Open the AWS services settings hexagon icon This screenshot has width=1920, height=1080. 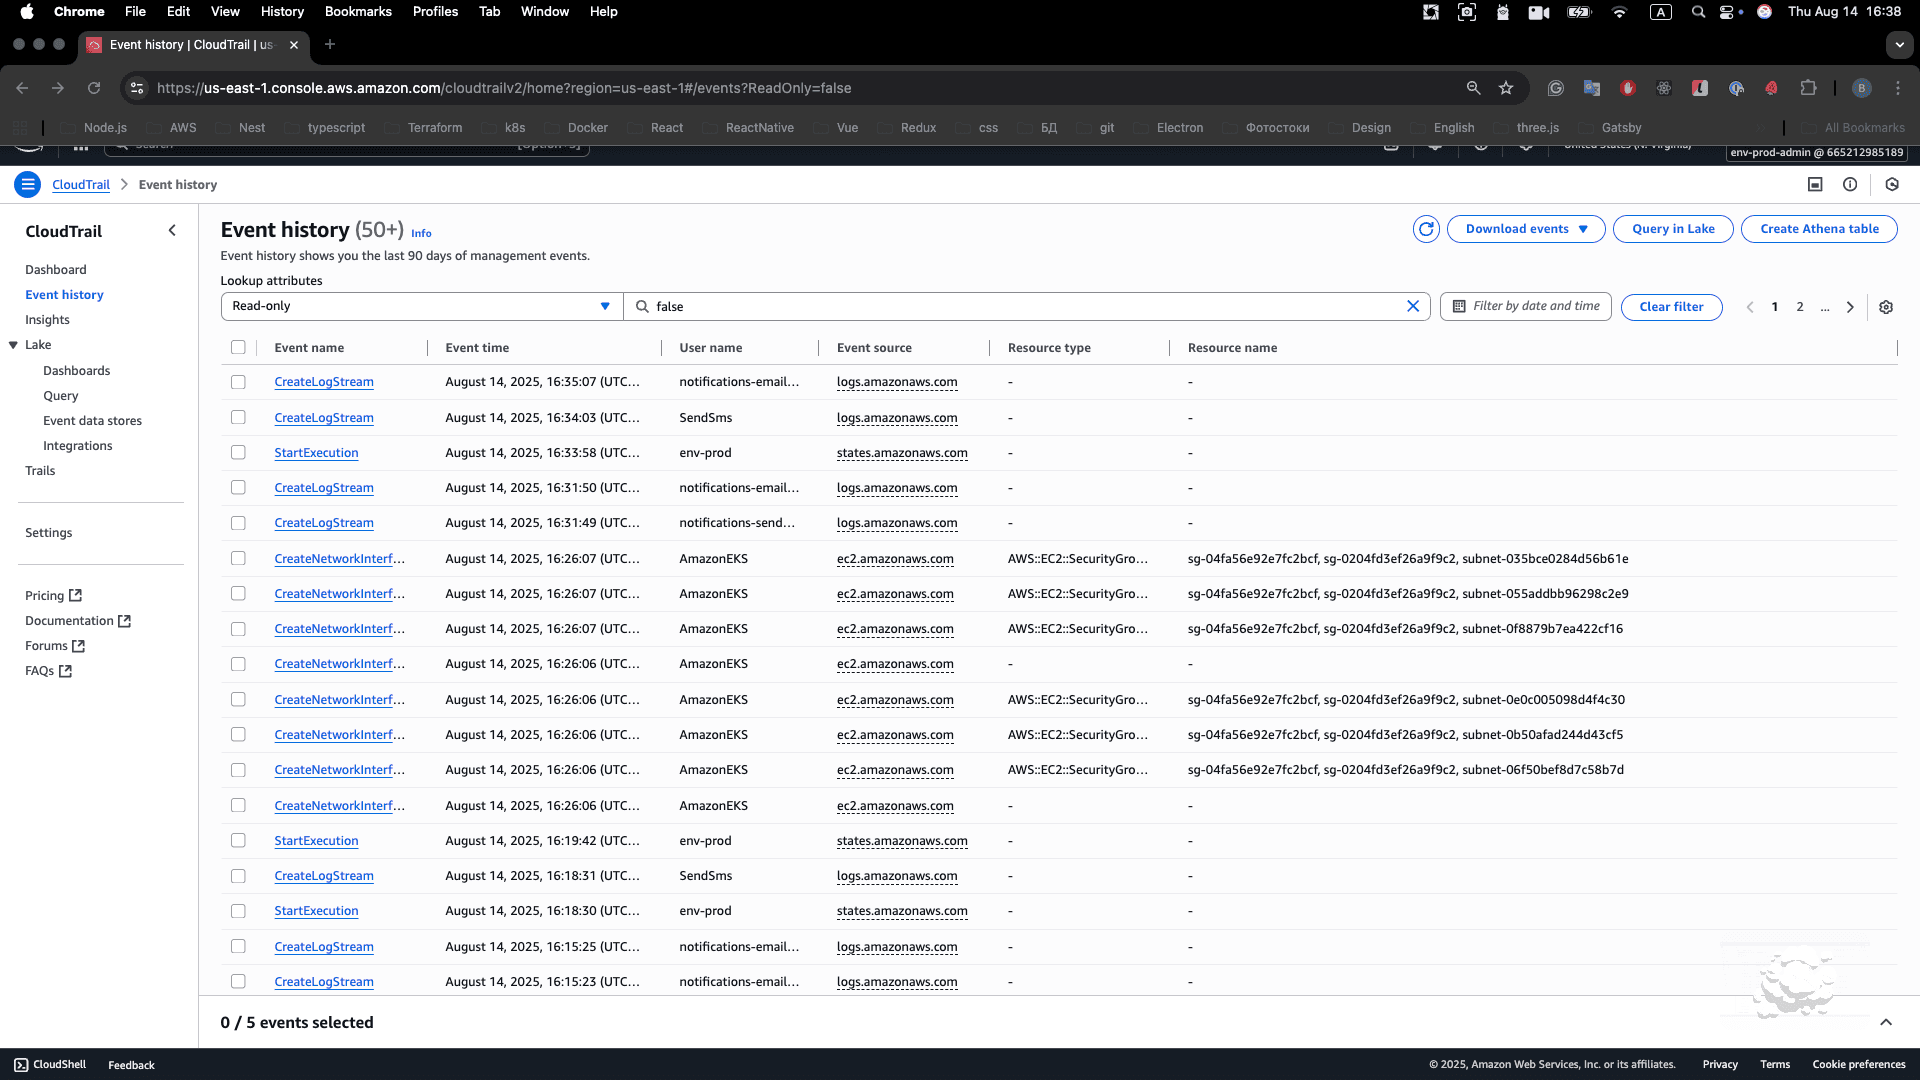[1892, 184]
